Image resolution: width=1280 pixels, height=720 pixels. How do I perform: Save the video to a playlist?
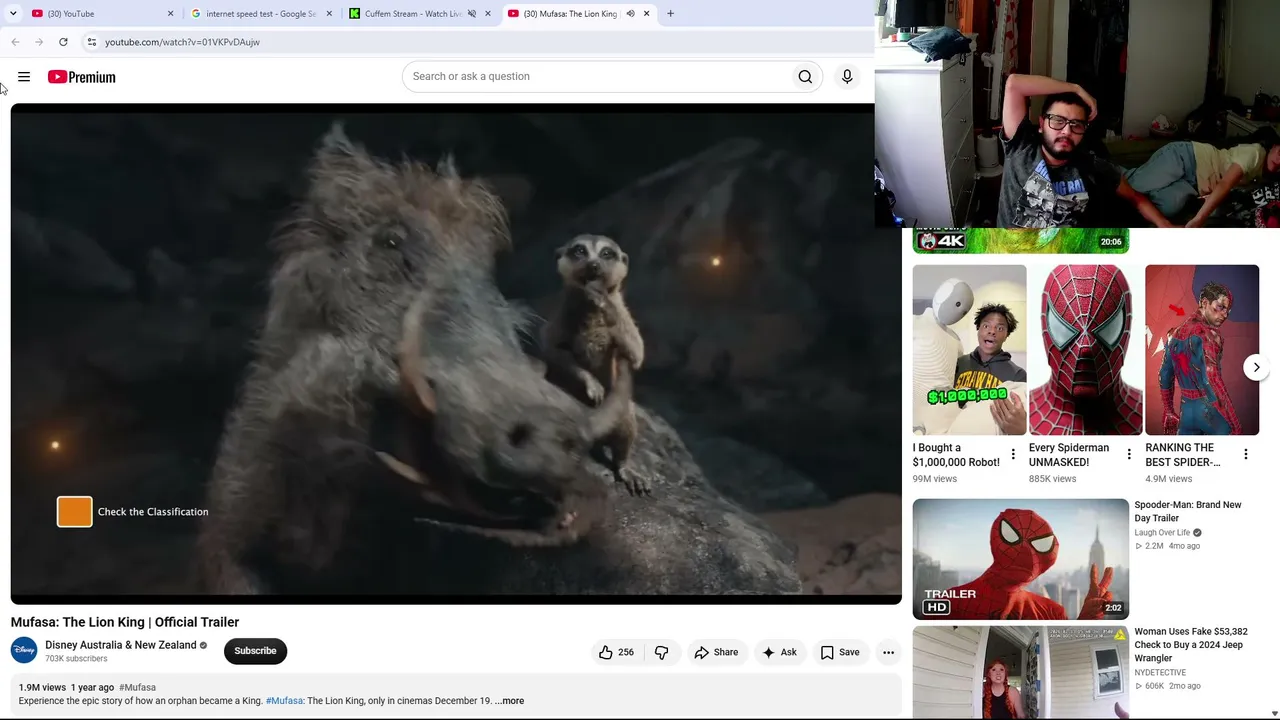tap(840, 652)
